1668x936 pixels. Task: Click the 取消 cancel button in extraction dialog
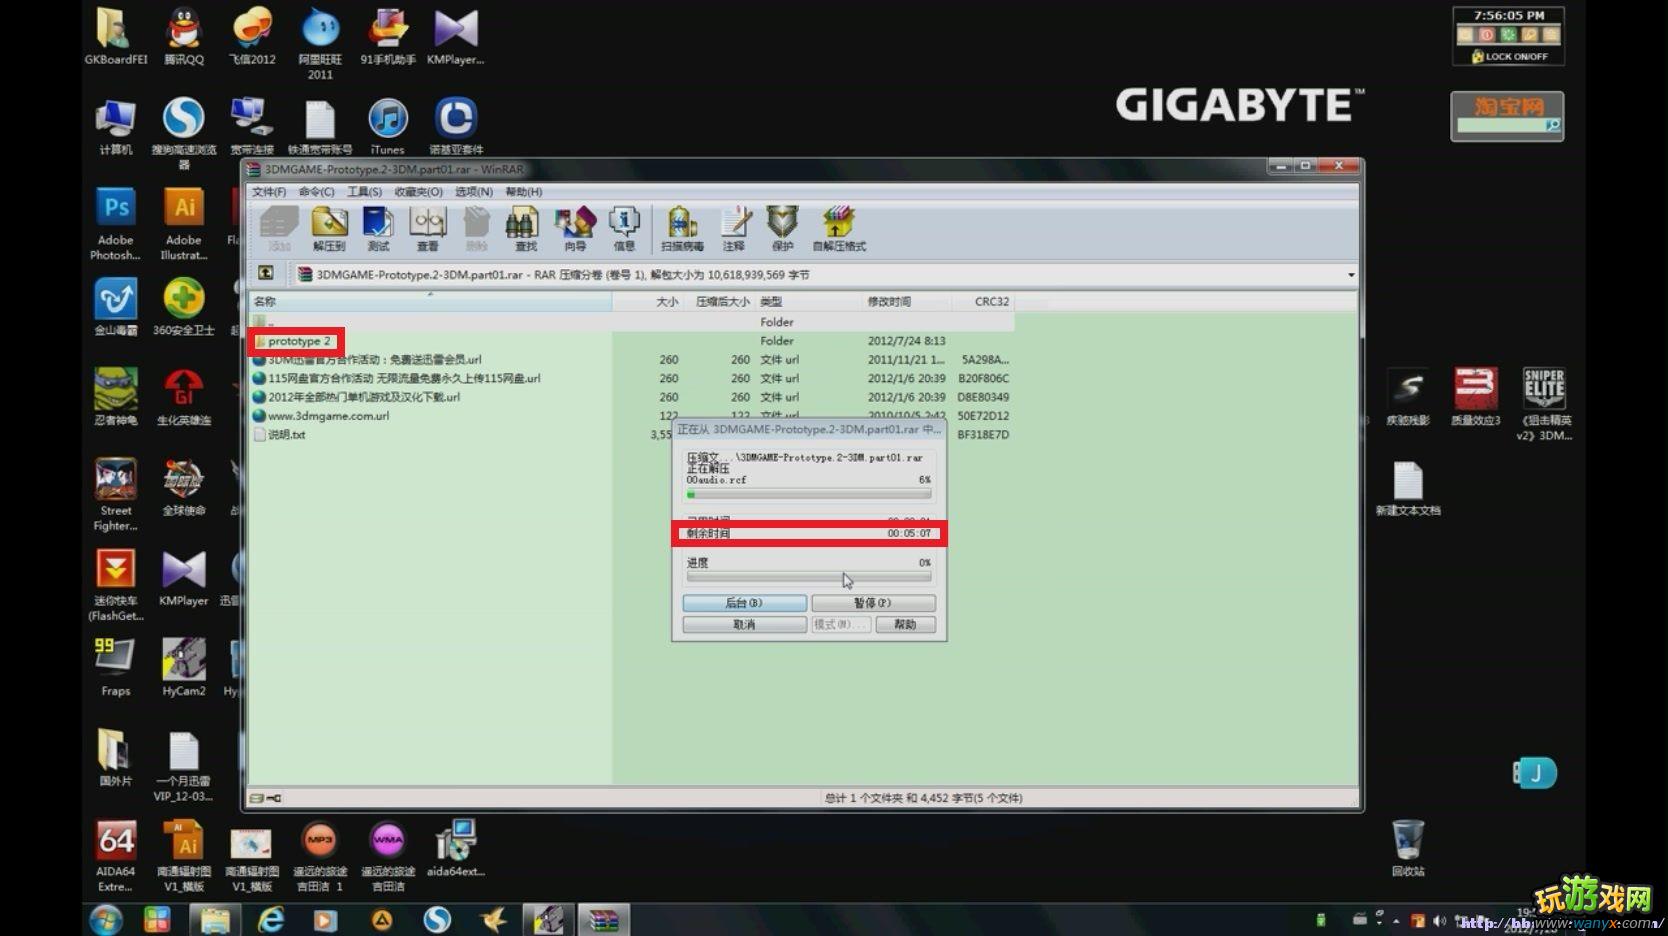tap(744, 625)
